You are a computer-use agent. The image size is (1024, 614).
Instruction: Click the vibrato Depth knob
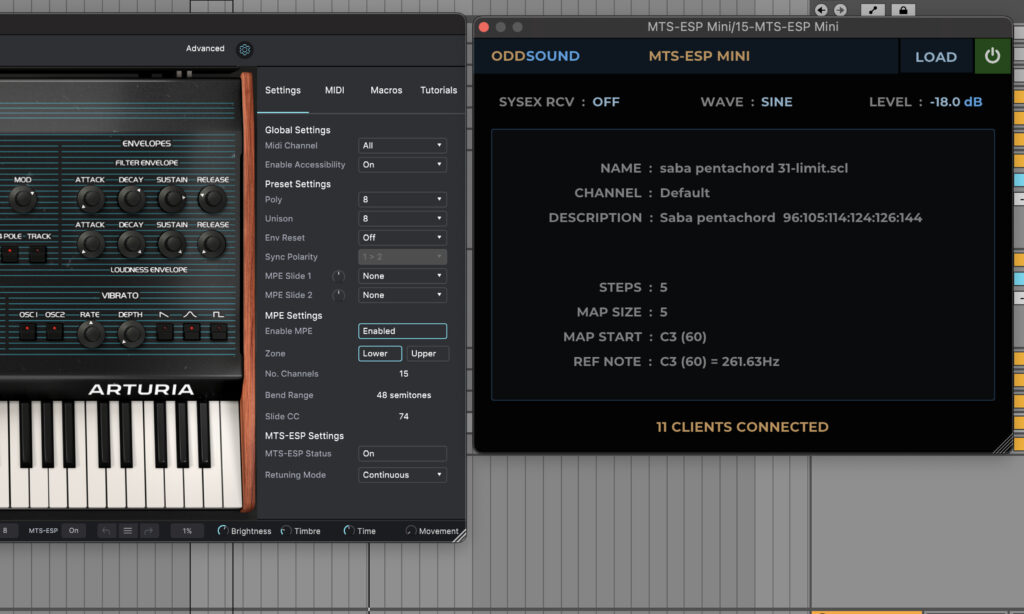[131, 334]
